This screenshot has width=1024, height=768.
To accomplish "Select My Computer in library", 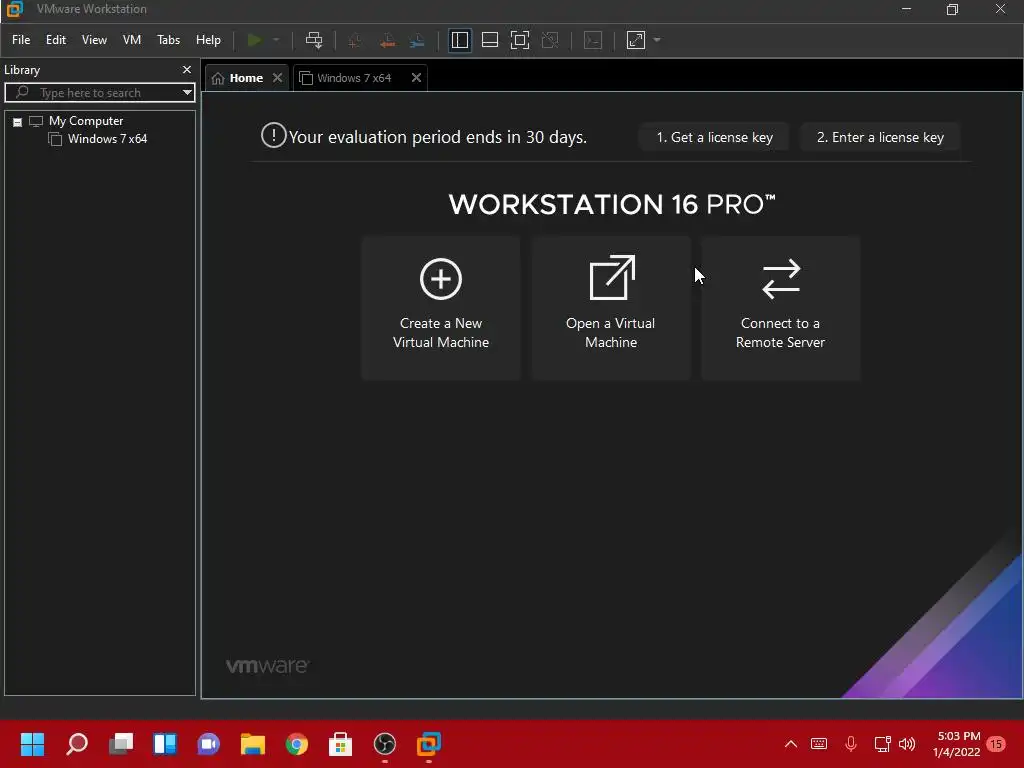I will coord(86,121).
